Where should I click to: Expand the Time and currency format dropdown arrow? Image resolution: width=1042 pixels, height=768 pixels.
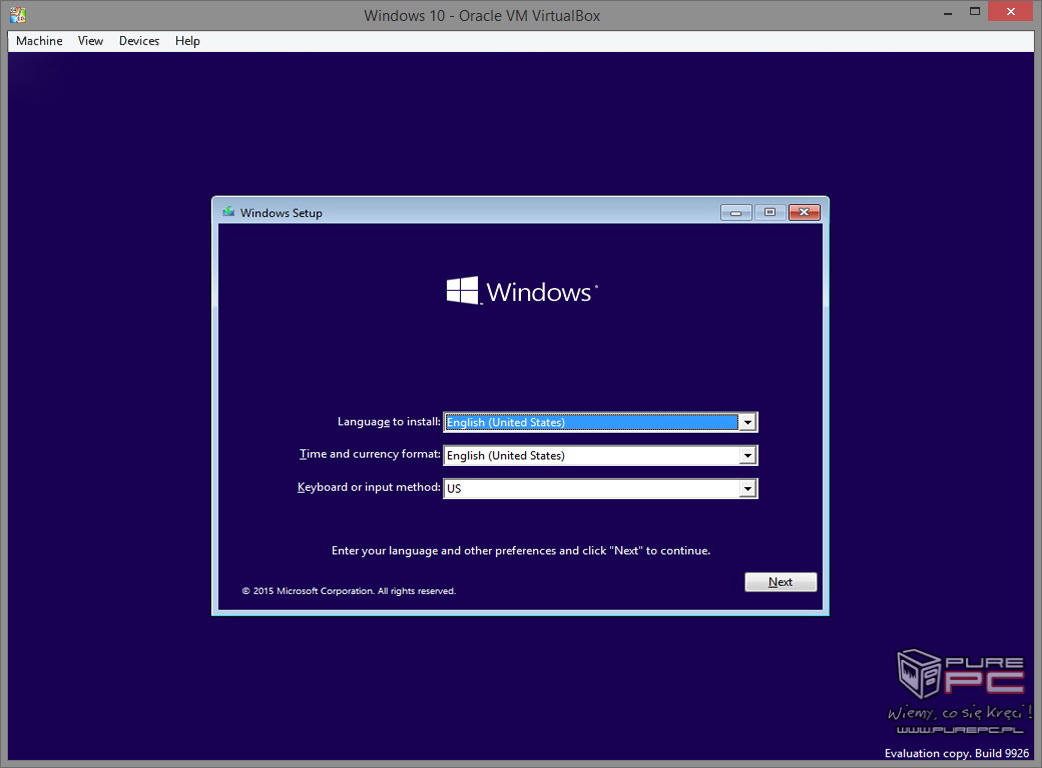pyautogui.click(x=748, y=456)
